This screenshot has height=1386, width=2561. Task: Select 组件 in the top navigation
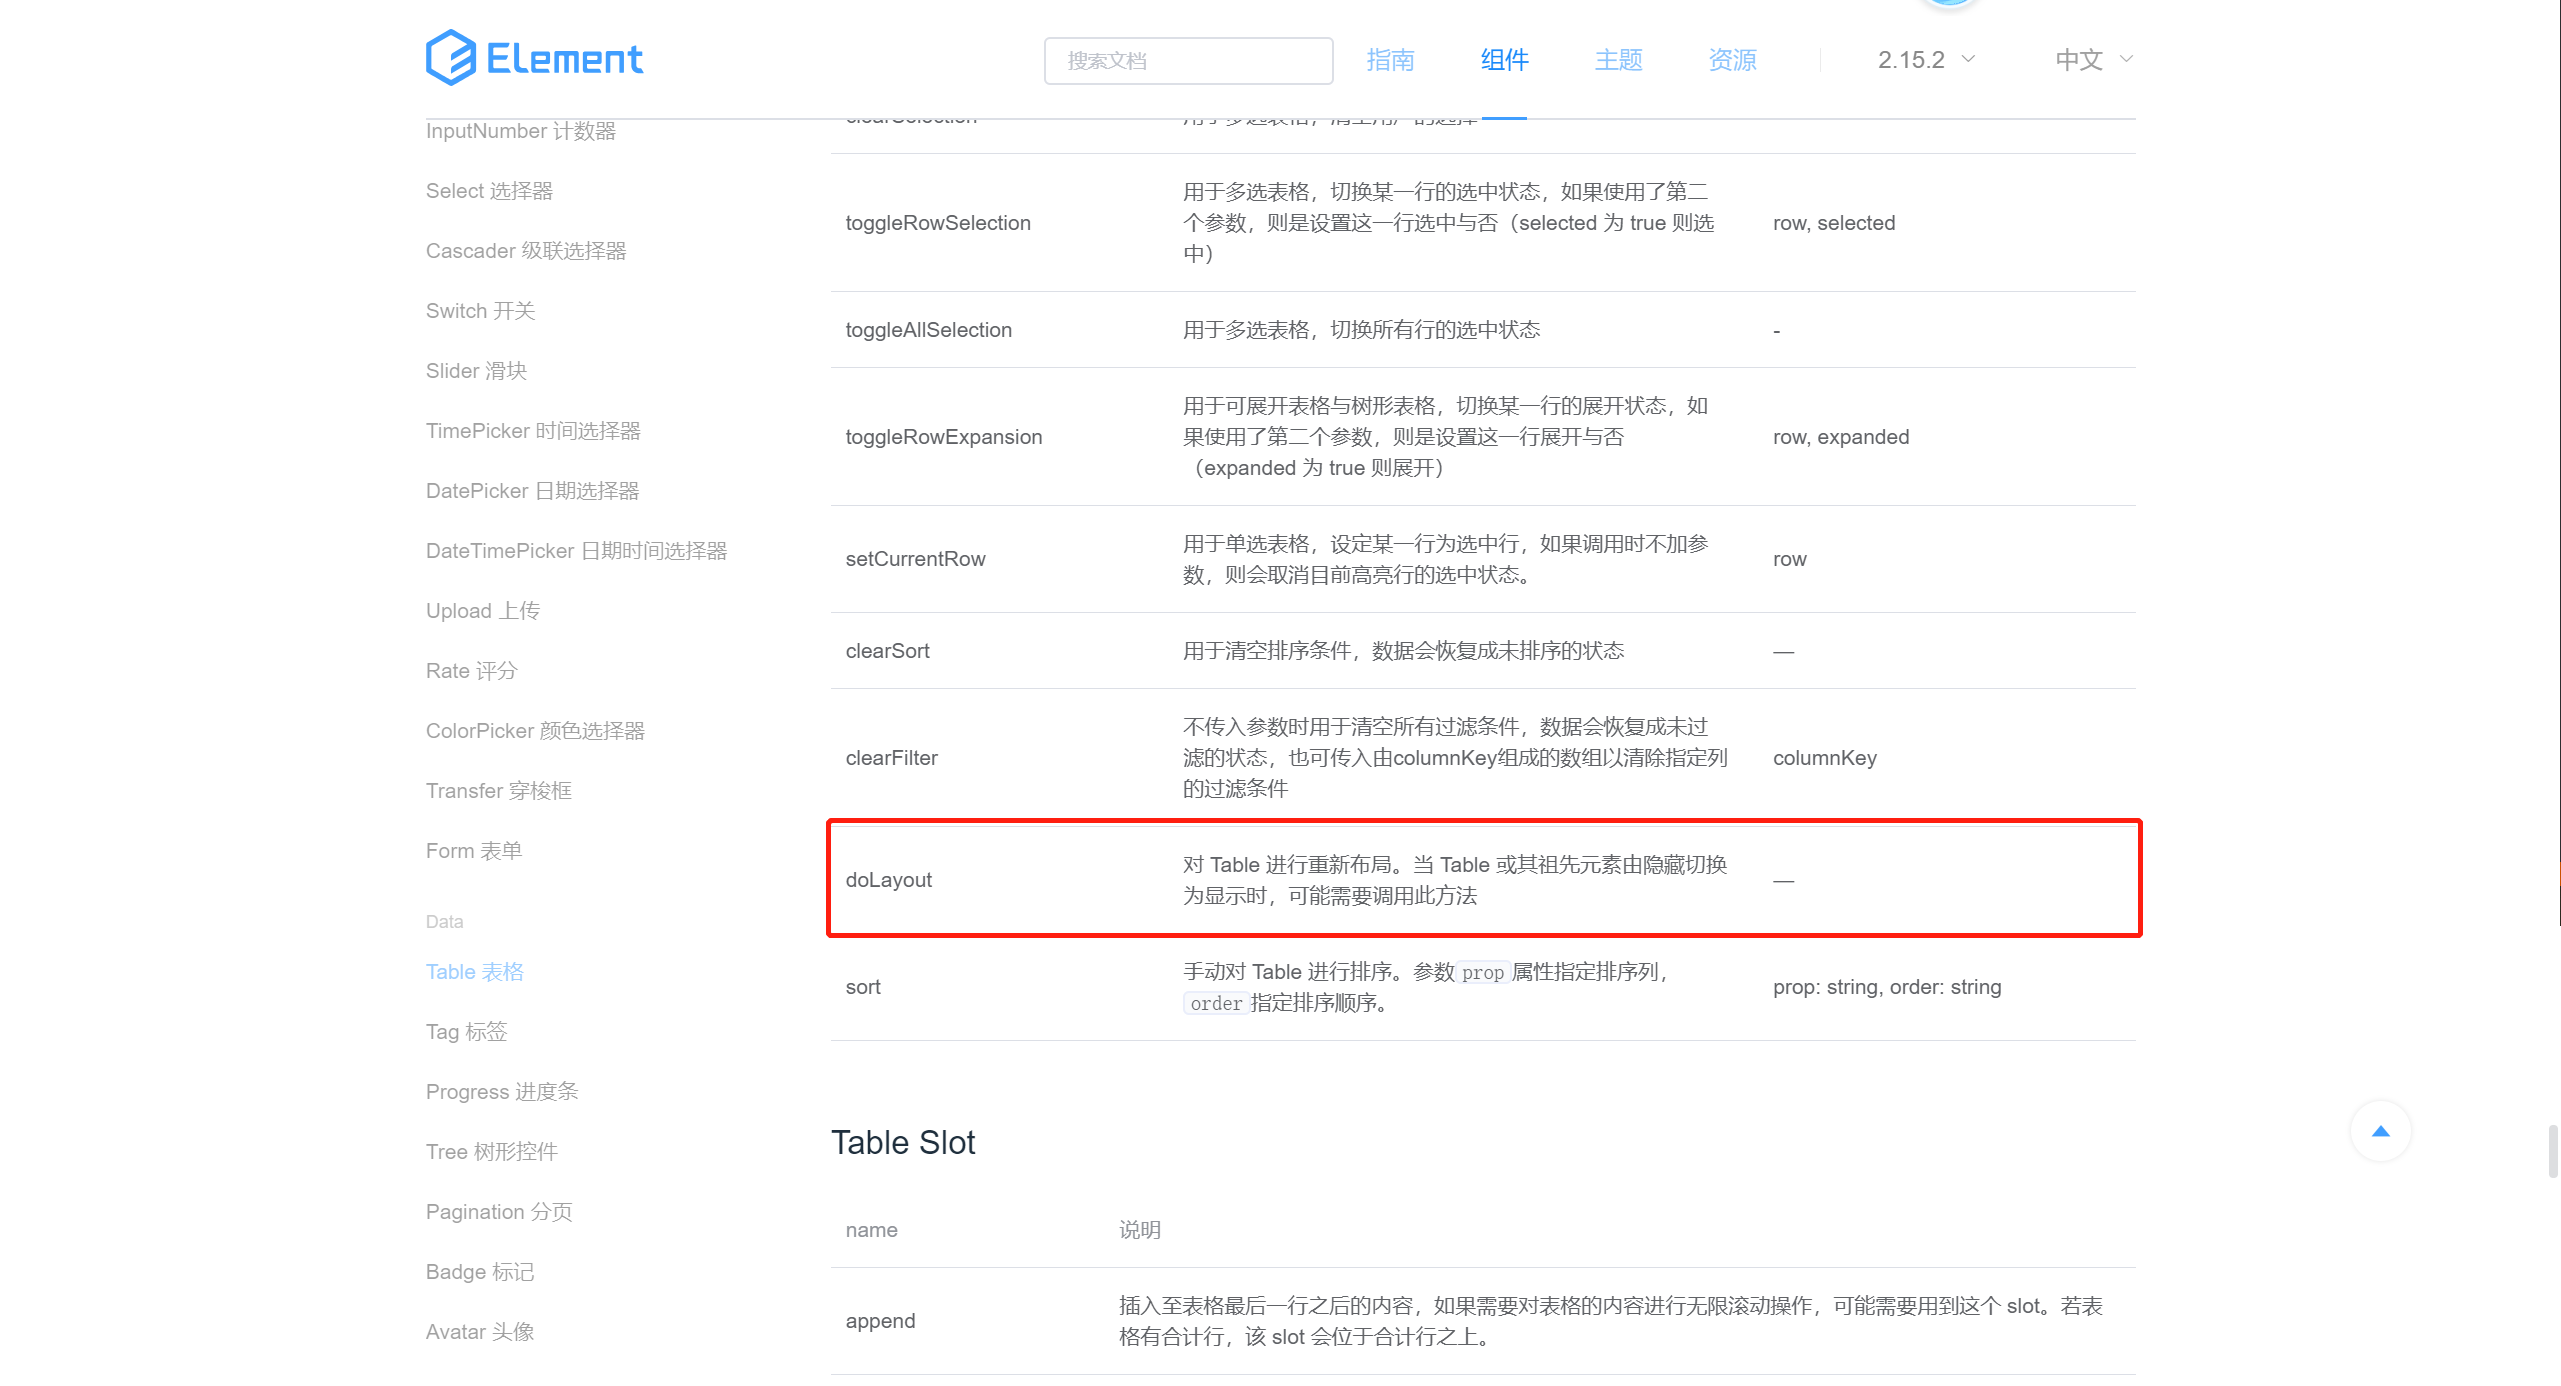1503,60
